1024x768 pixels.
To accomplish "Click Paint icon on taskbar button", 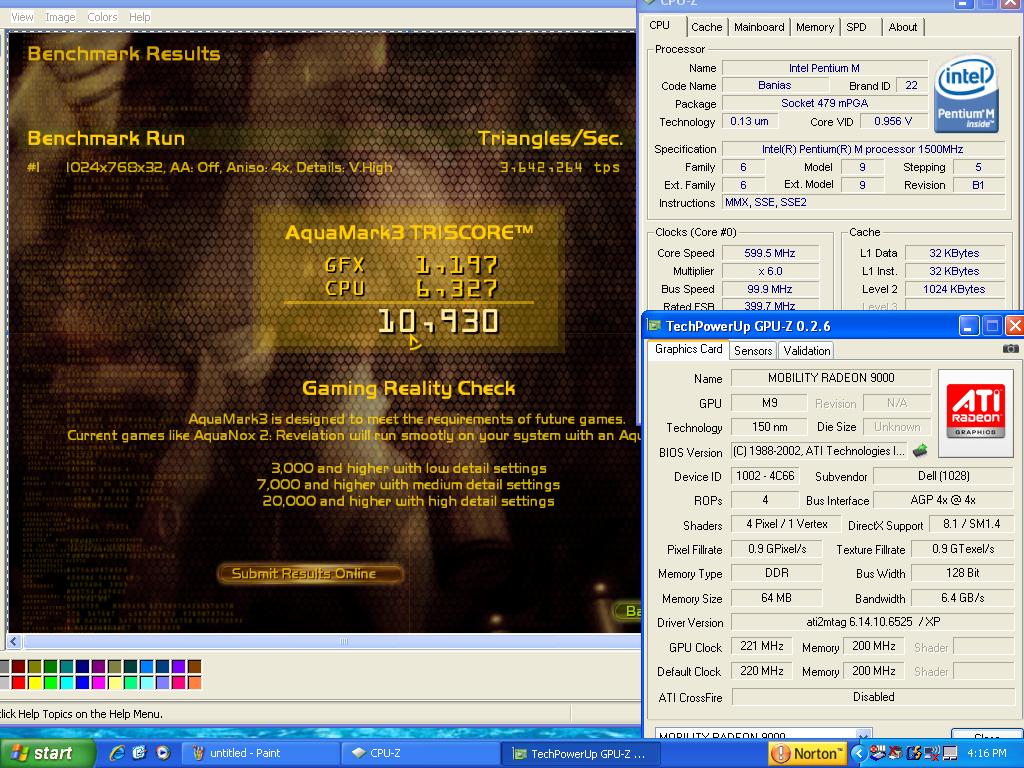I will pos(198,753).
